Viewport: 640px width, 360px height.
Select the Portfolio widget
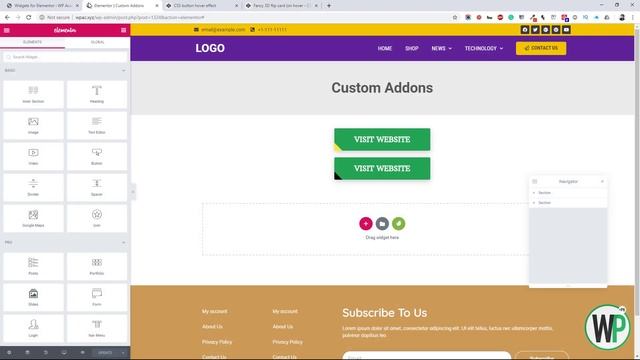(x=97, y=267)
